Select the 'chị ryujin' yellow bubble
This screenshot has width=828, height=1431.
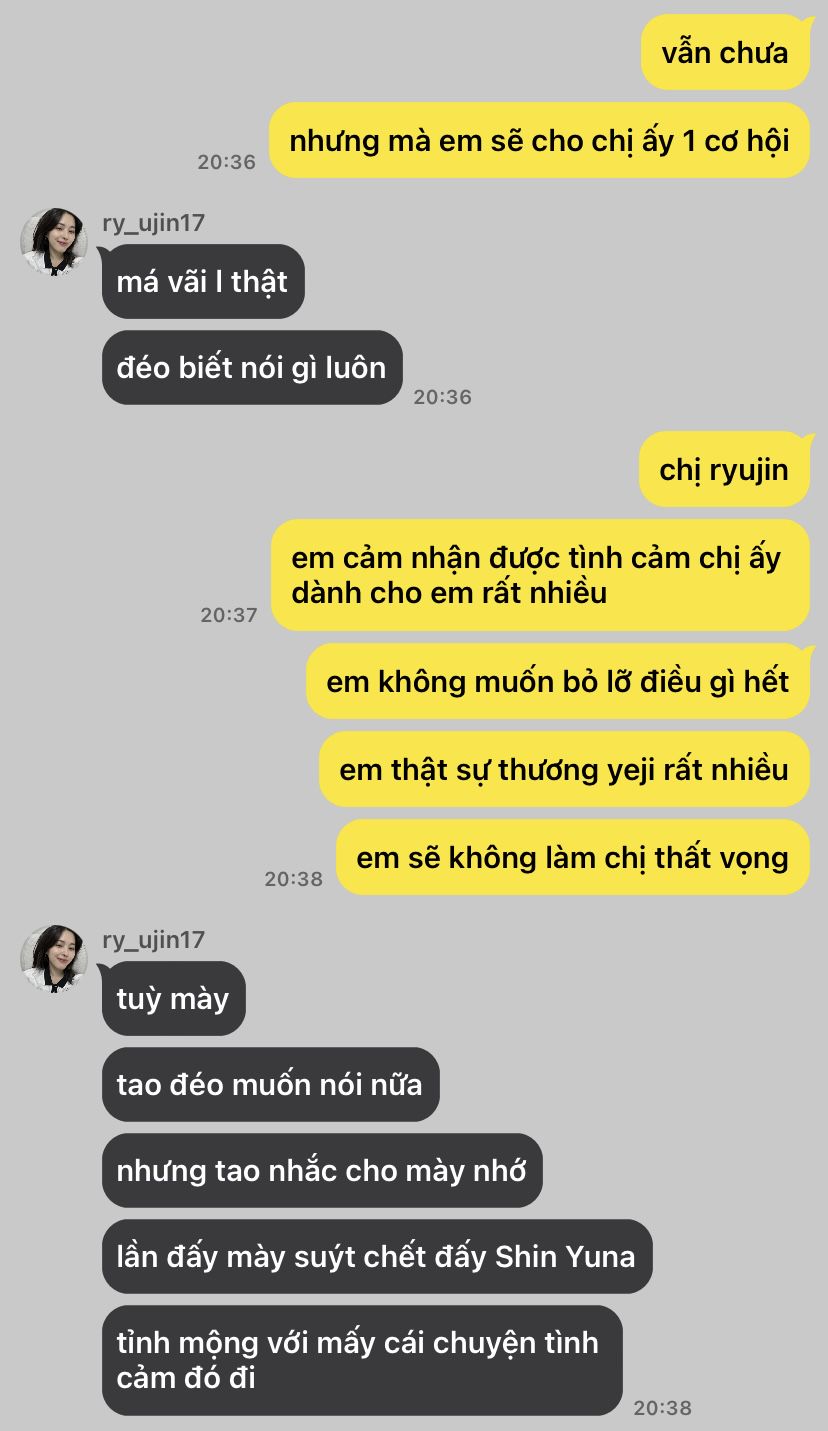pyautogui.click(x=724, y=469)
